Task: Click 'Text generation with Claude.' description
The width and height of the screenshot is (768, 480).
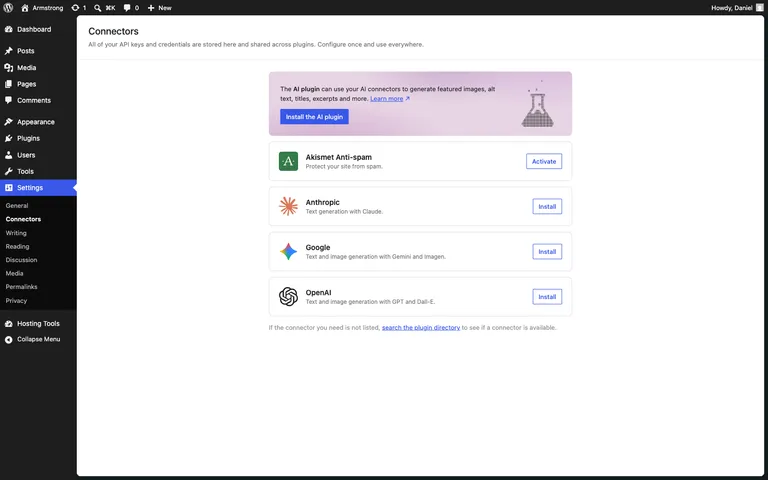Action: click(x=344, y=212)
